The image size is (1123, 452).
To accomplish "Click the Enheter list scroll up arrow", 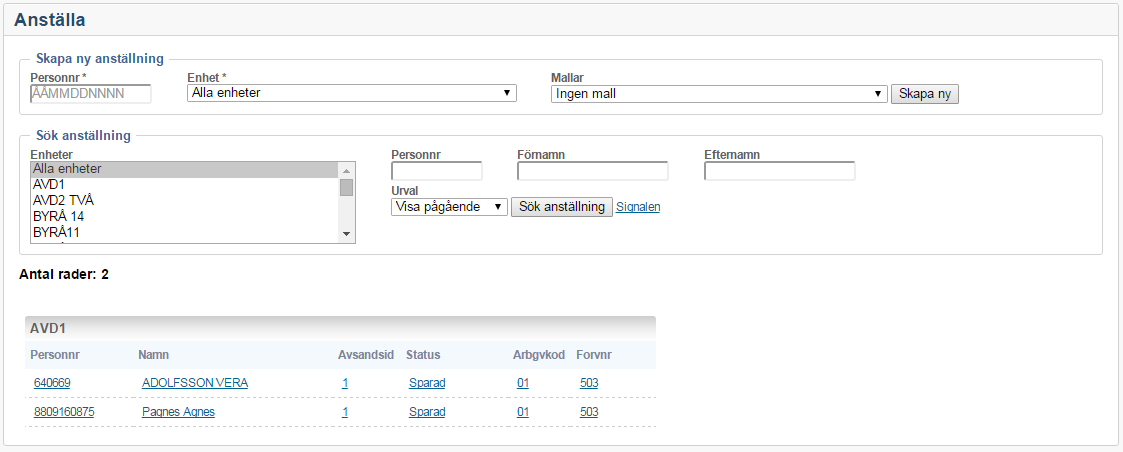I will [347, 170].
